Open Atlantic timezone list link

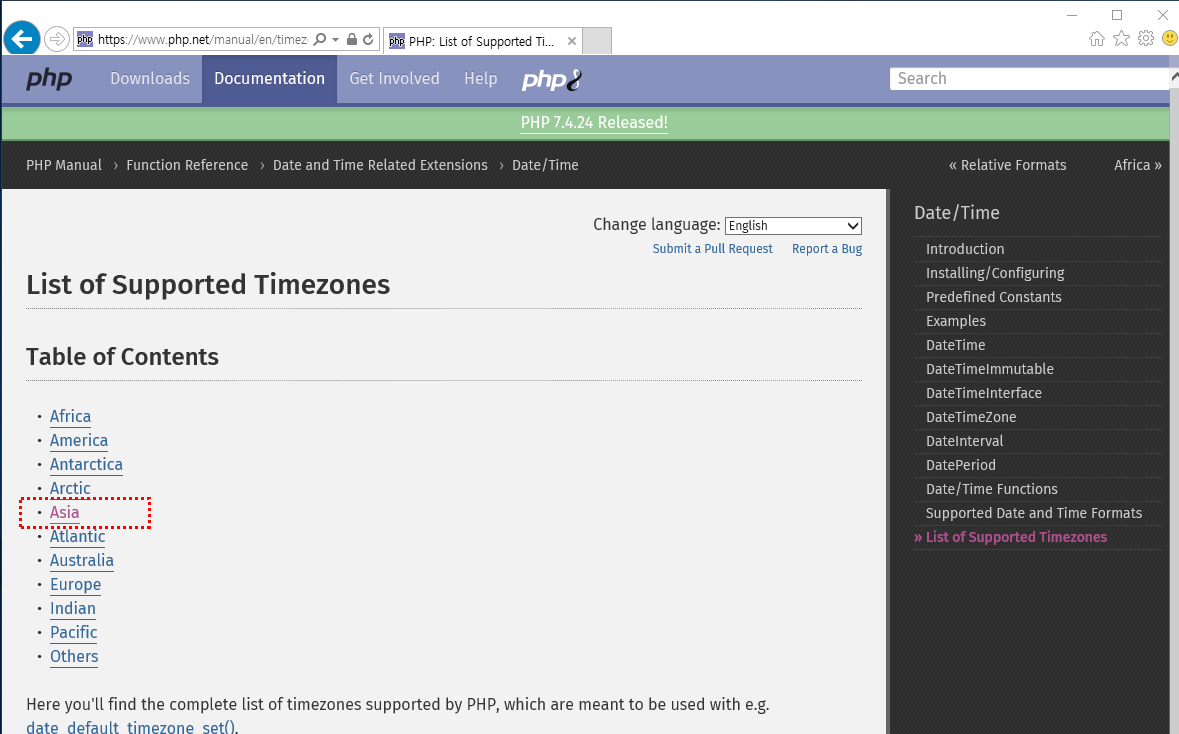[x=77, y=537]
